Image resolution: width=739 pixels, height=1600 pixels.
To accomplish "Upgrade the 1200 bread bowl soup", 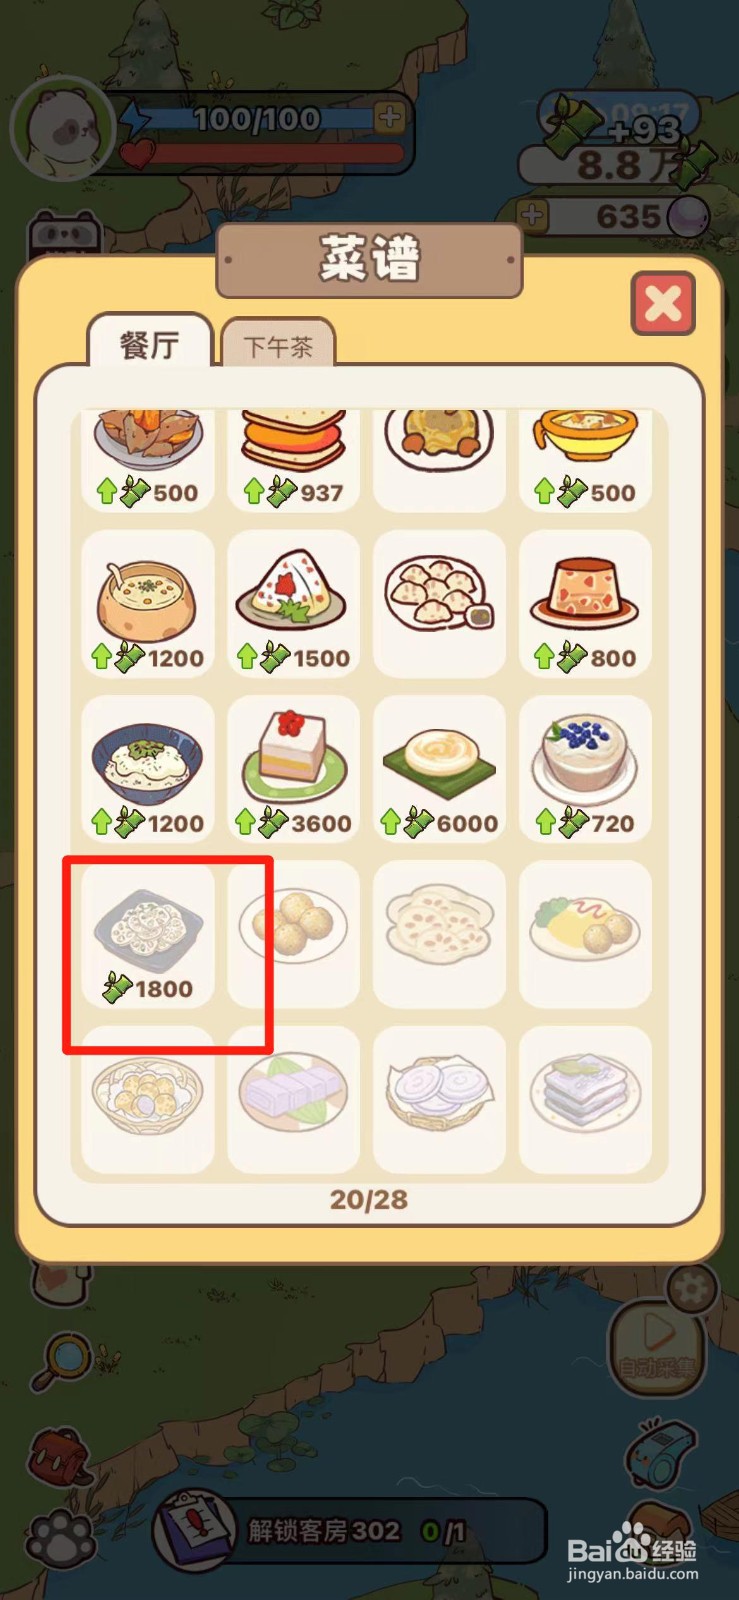I will pos(148,604).
